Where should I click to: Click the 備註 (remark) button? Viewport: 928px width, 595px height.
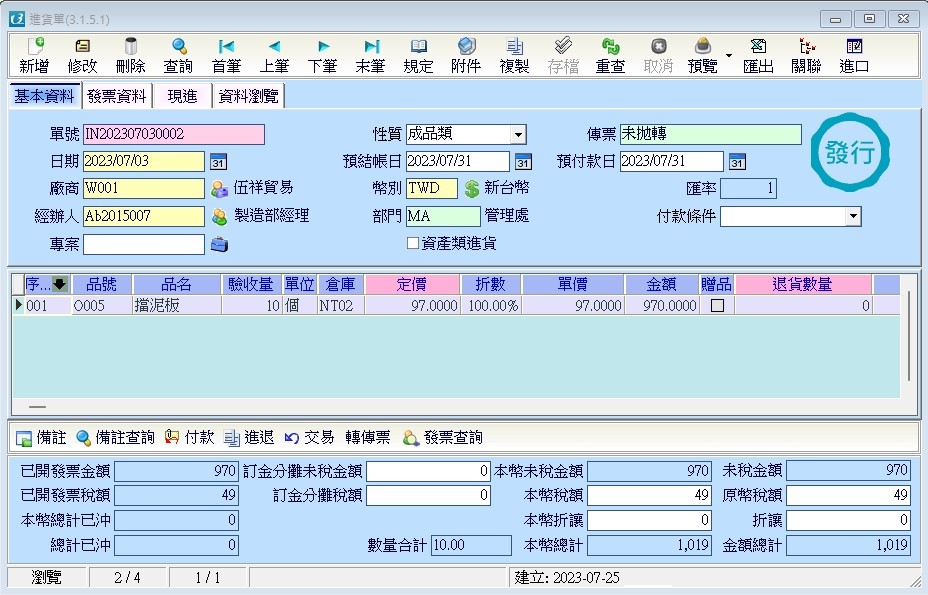pyautogui.click(x=41, y=438)
